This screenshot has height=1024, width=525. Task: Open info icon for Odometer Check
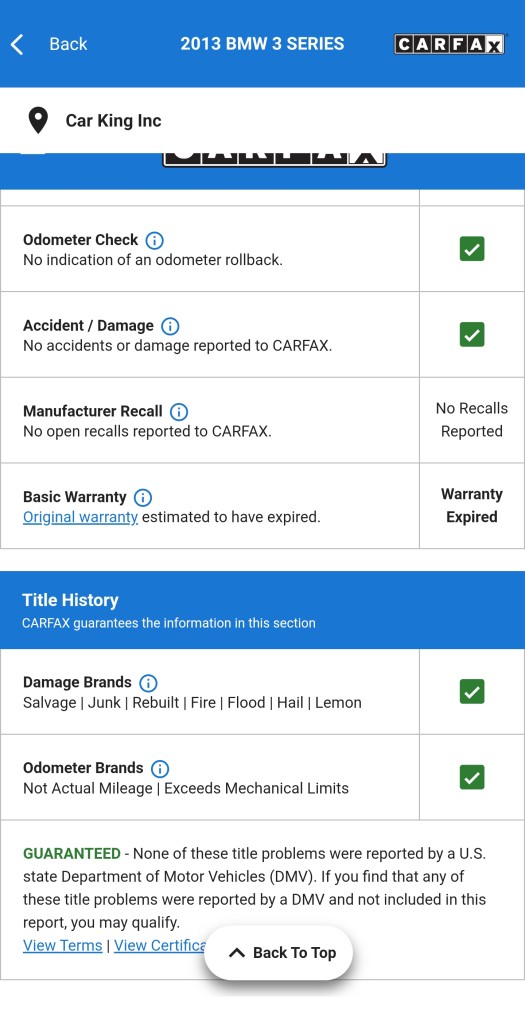[154, 240]
